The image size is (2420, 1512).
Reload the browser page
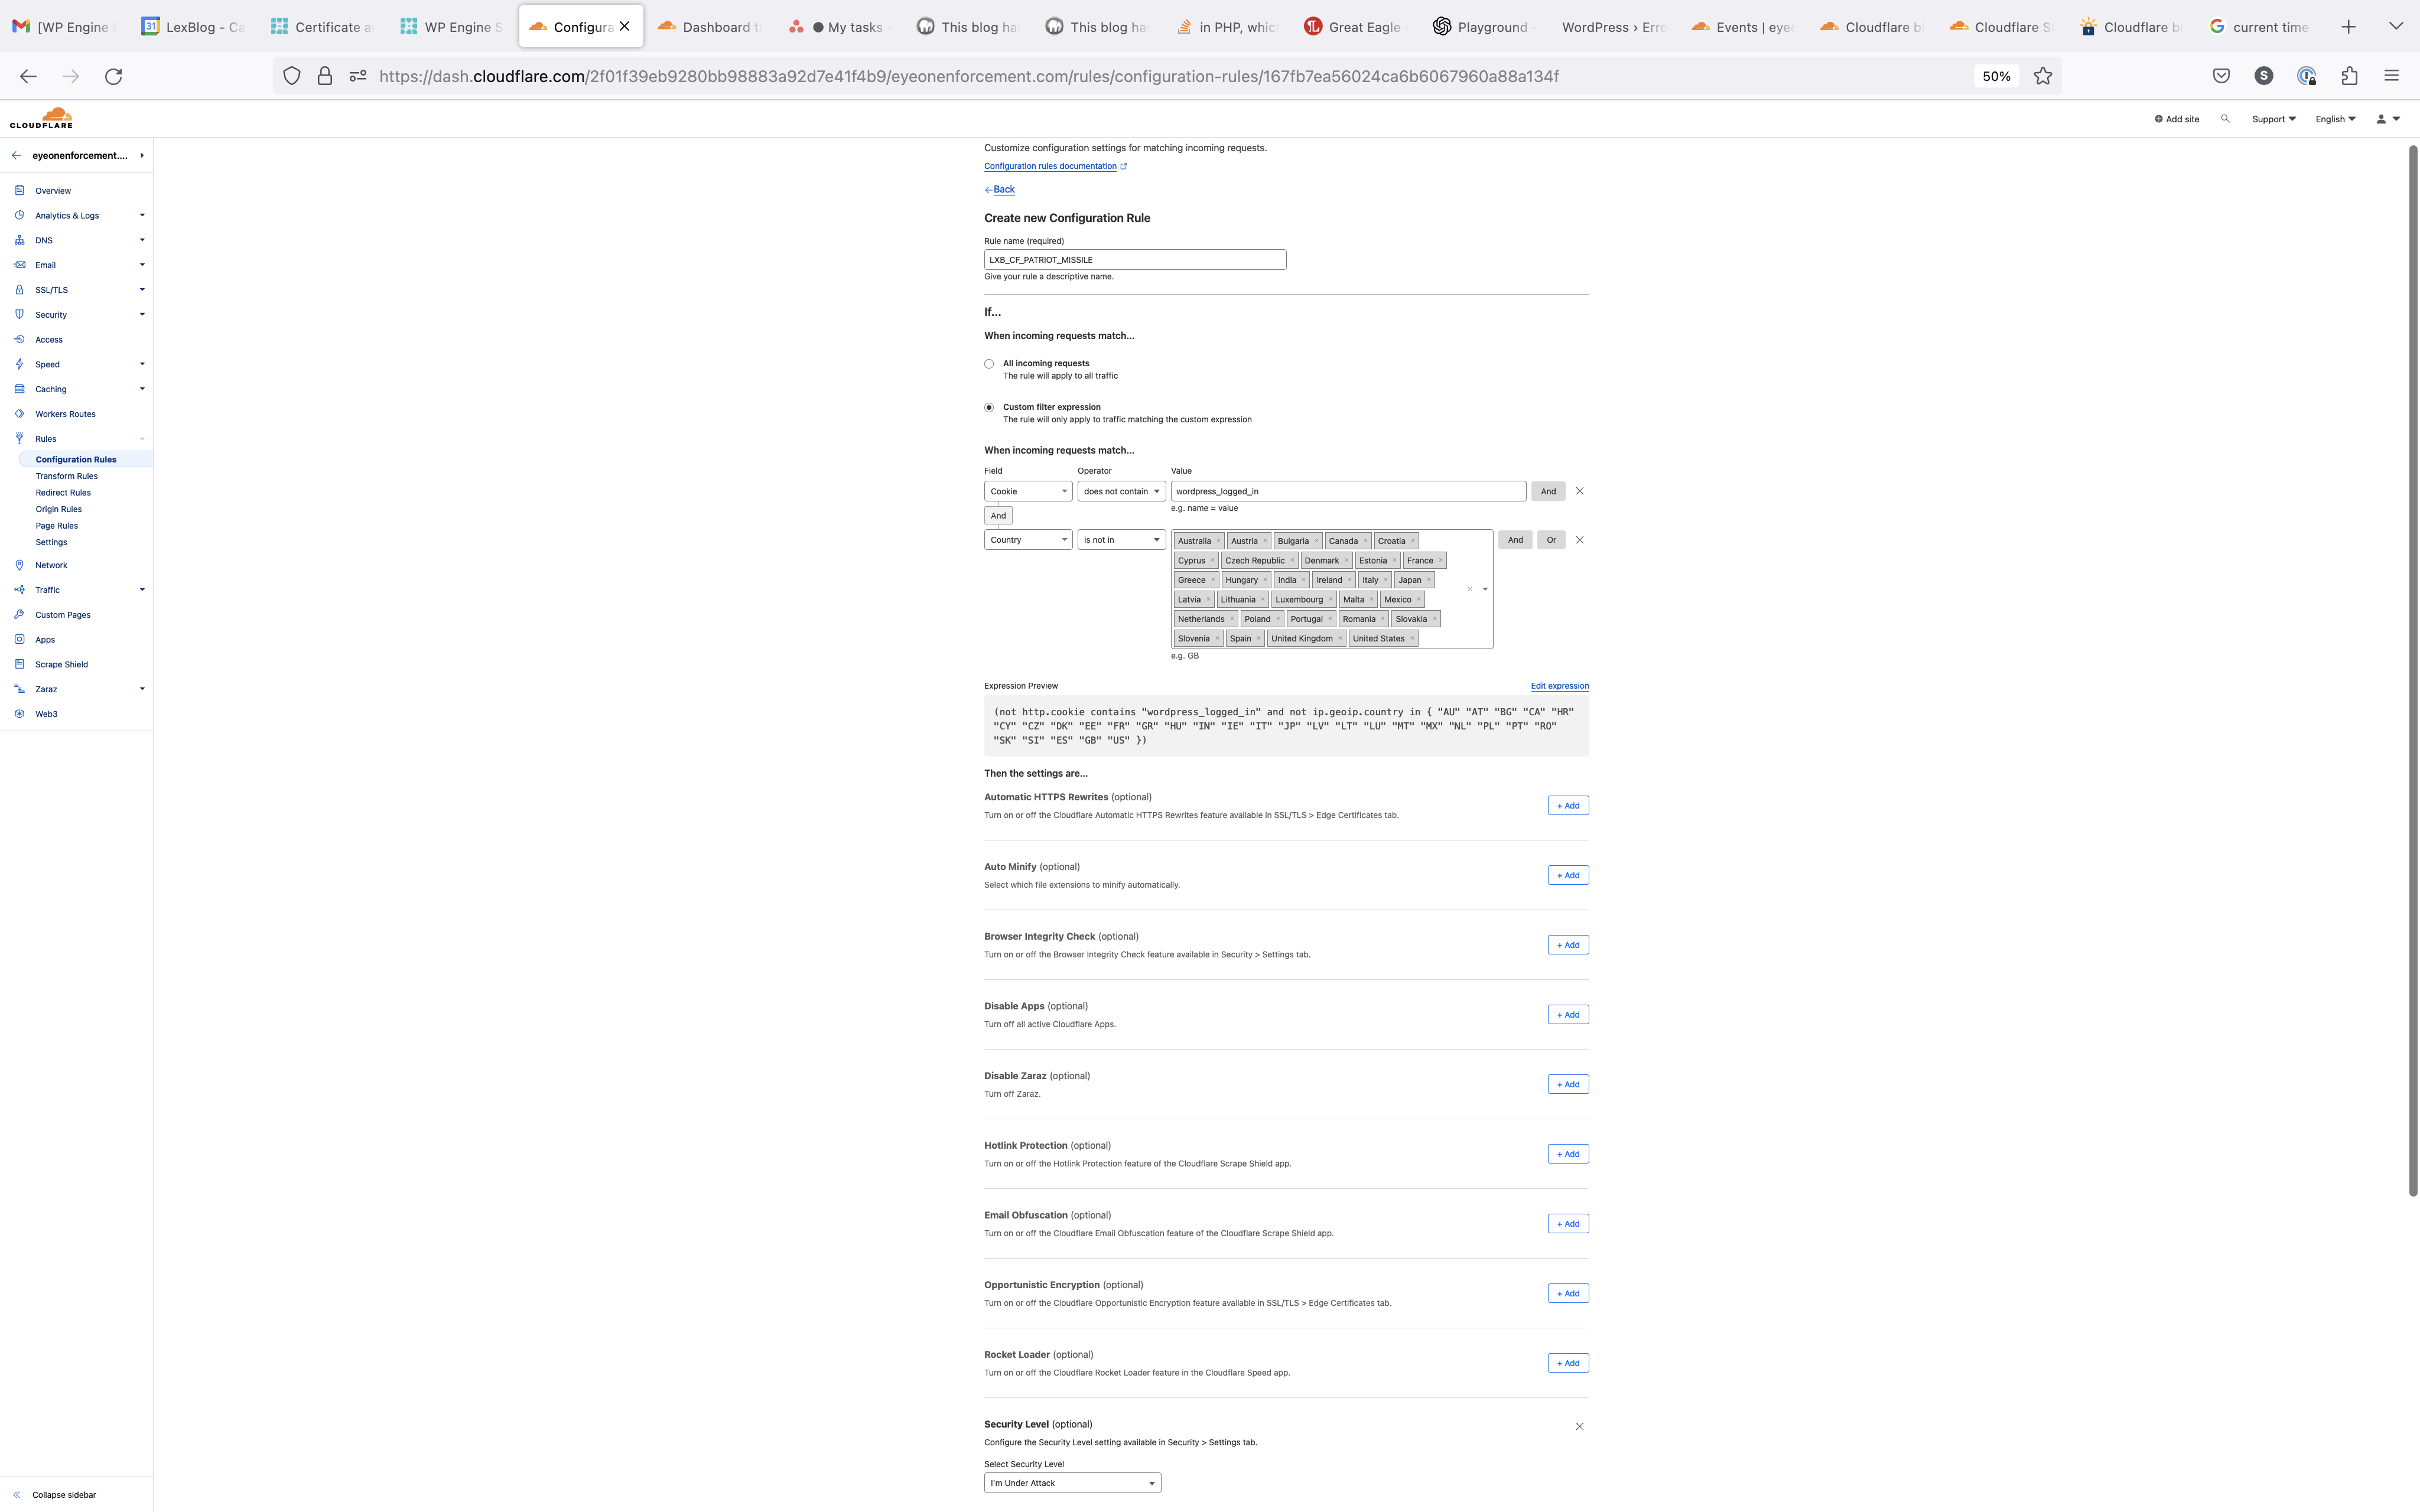point(114,76)
